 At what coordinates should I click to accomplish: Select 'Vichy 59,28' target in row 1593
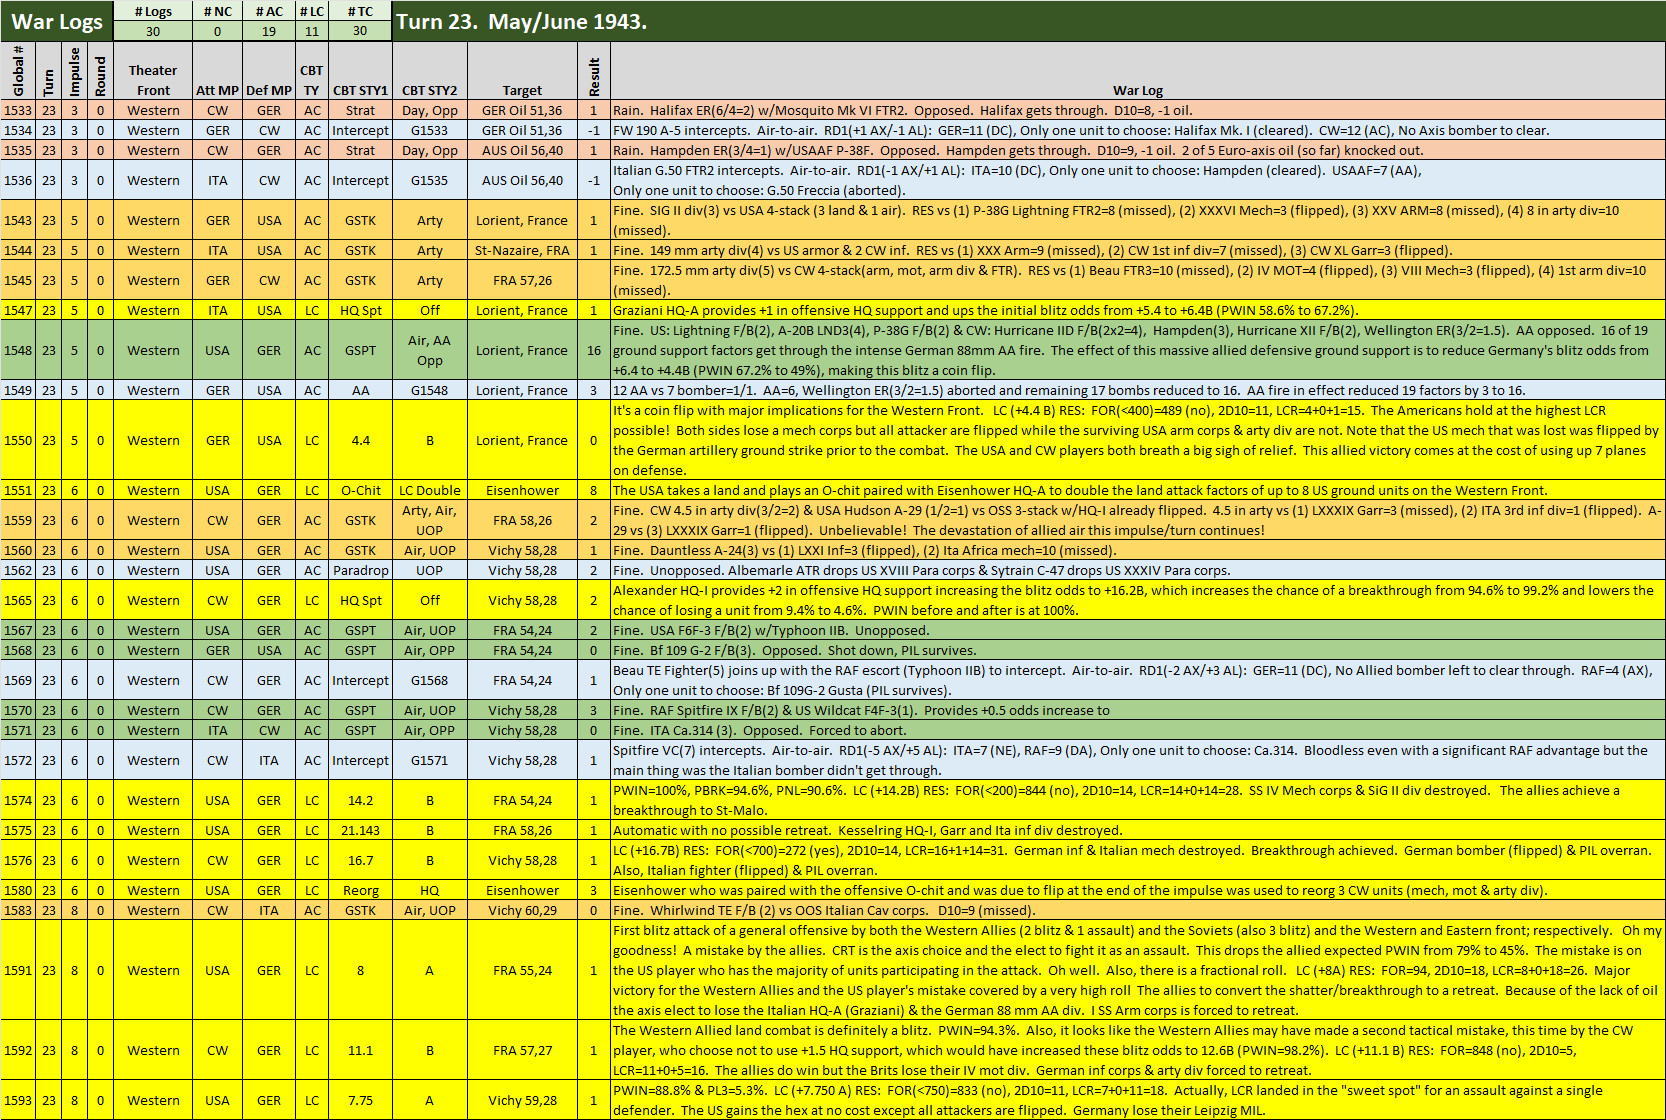click(522, 1100)
